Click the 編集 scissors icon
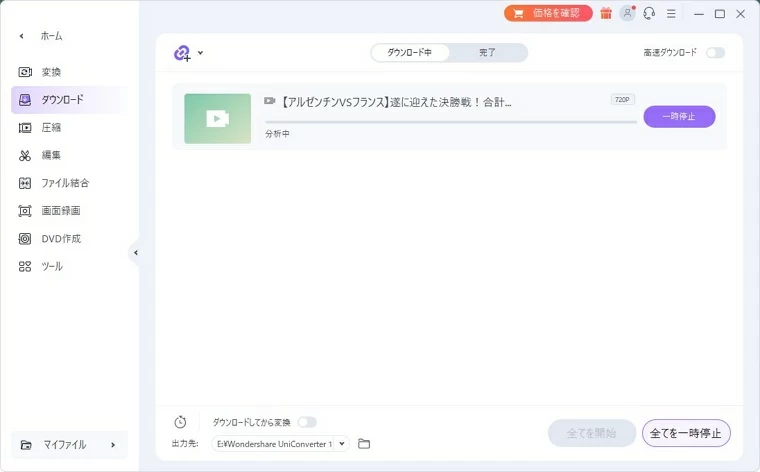 pyautogui.click(x=25, y=156)
